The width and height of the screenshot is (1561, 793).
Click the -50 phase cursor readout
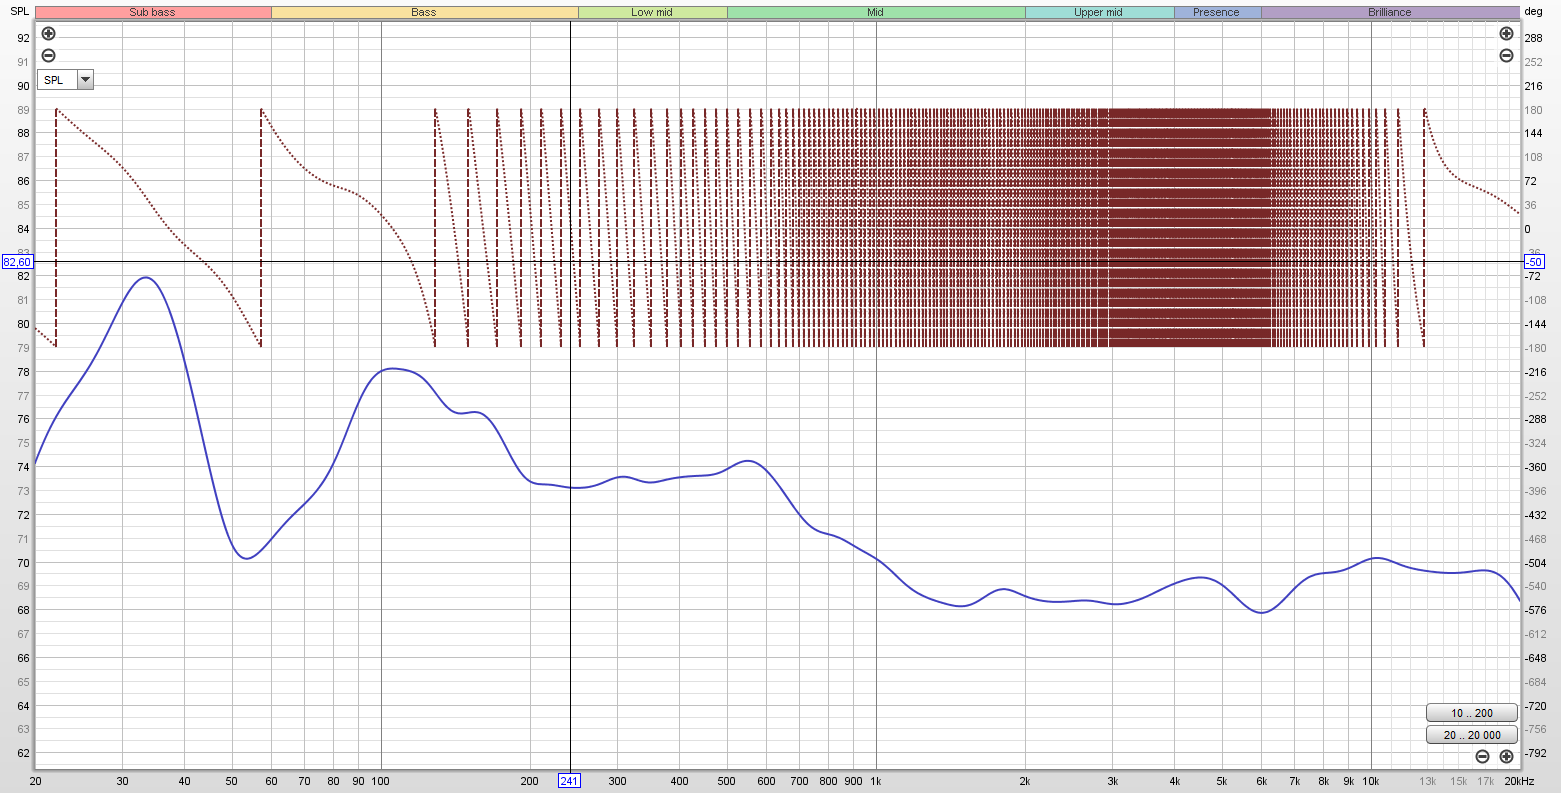1533,262
